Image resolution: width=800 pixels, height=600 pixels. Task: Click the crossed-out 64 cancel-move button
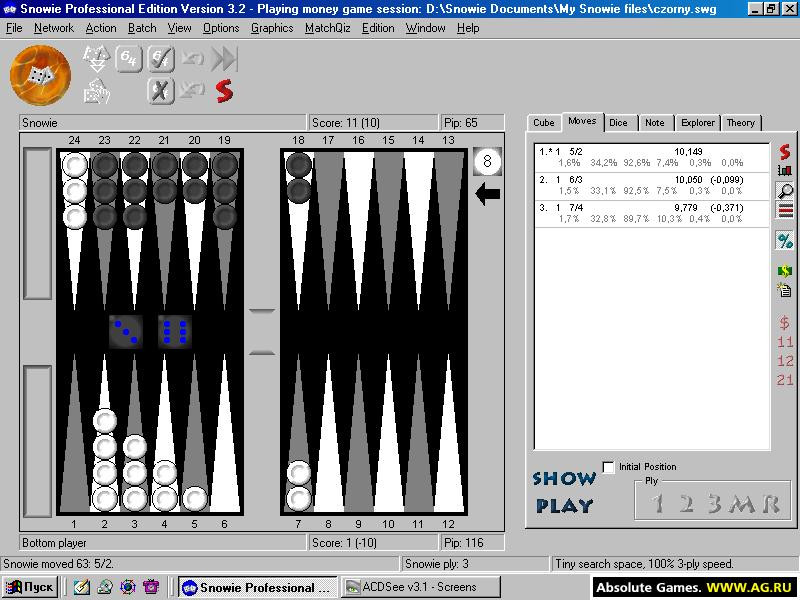[161, 91]
